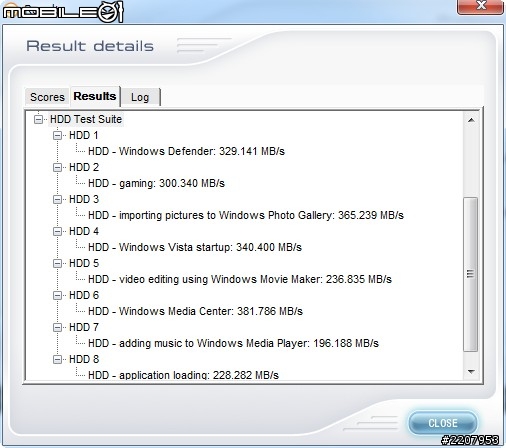Select the video editing Movie Maker row

(x=240, y=279)
